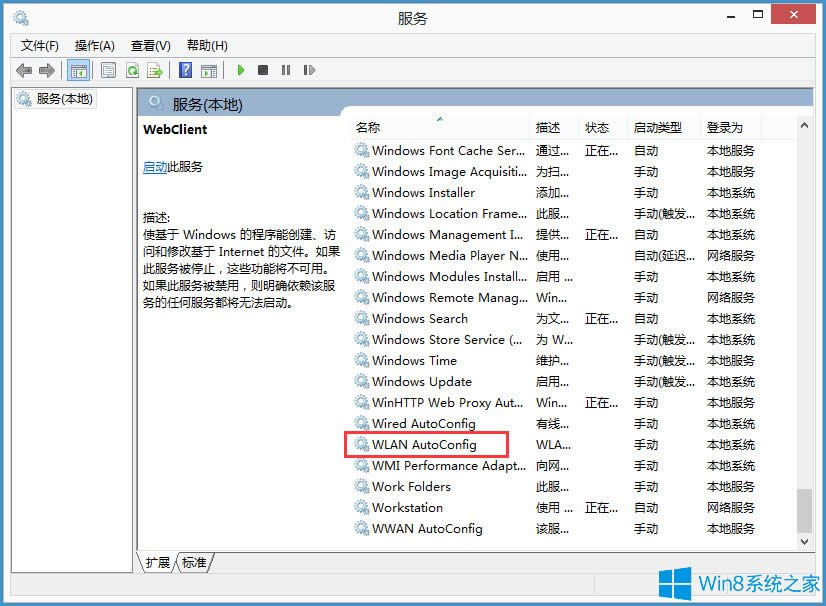
Task: Toggle the action pane visibility icon
Action: point(209,70)
